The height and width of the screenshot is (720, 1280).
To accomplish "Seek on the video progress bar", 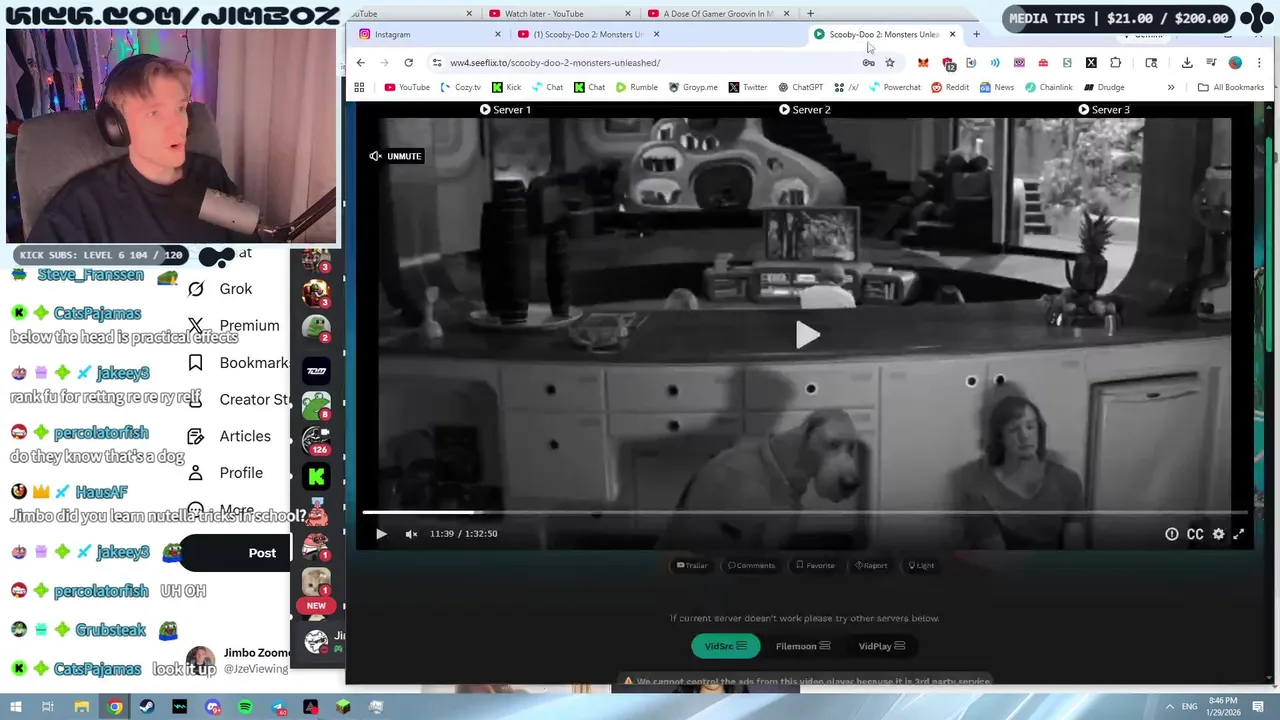I will (x=805, y=512).
